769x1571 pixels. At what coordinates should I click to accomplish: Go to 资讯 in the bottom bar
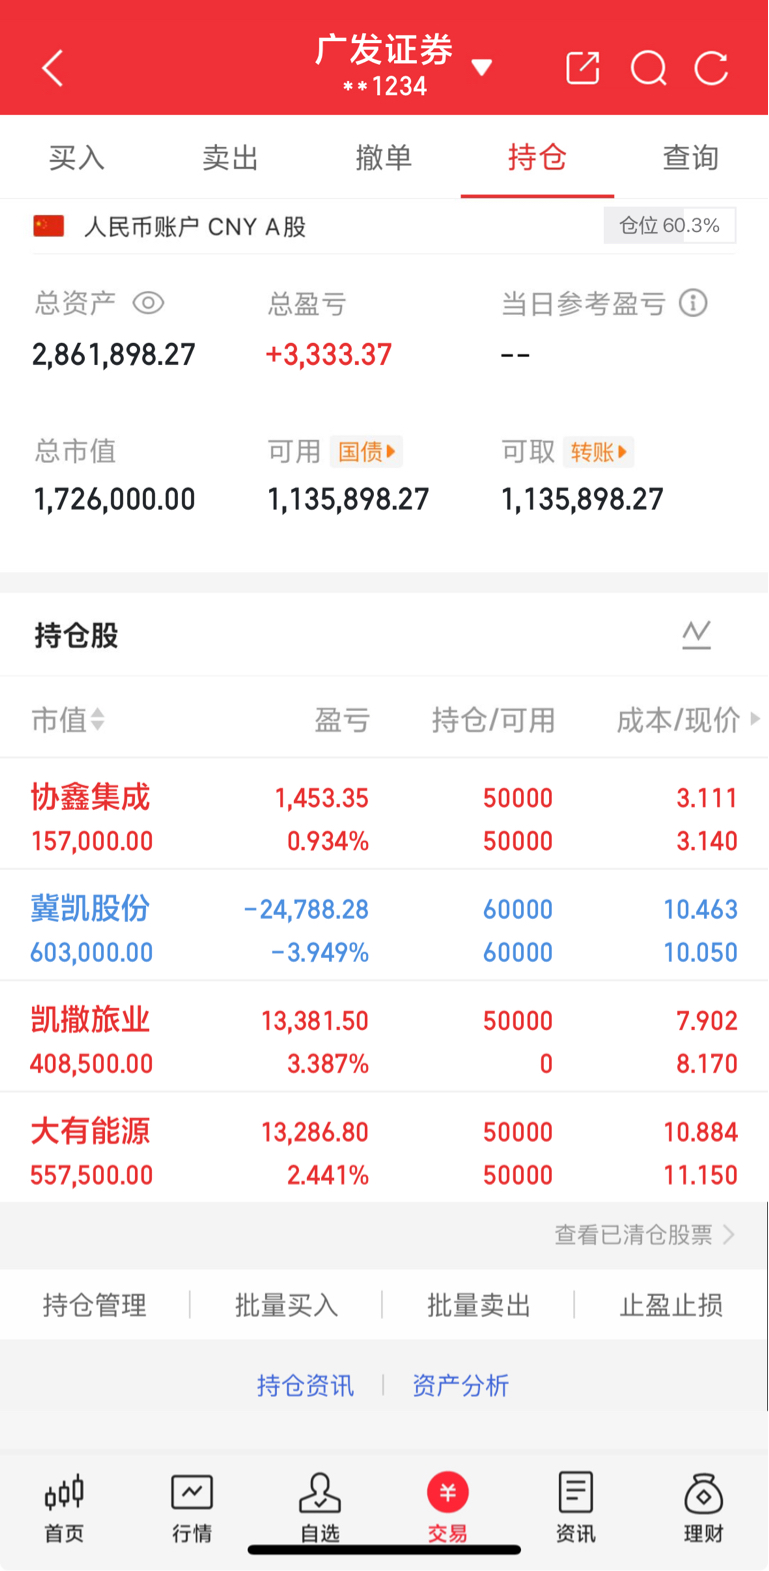[576, 1508]
